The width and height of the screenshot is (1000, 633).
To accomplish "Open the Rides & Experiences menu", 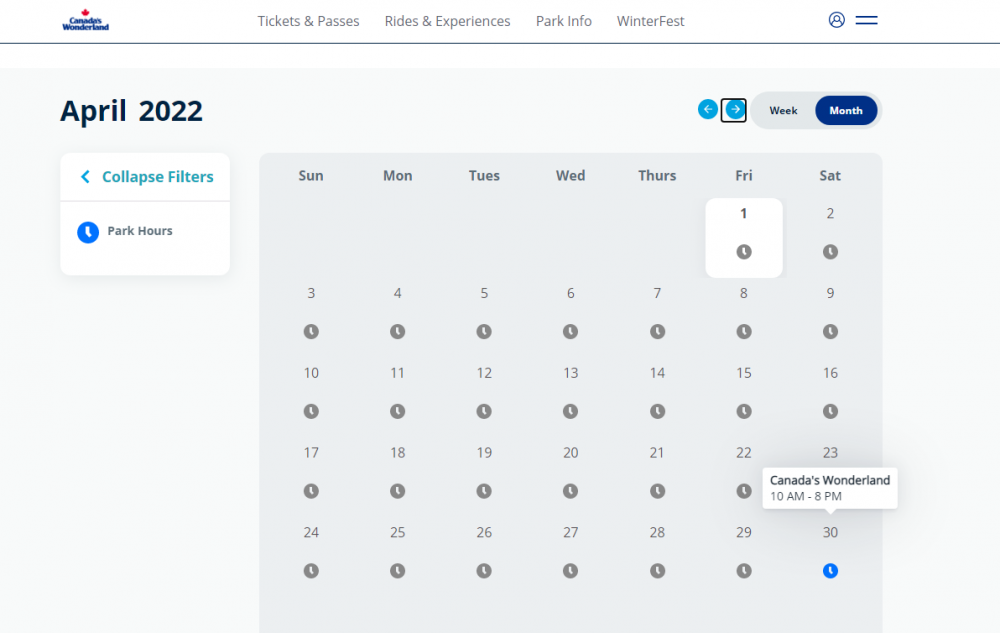I will (447, 21).
